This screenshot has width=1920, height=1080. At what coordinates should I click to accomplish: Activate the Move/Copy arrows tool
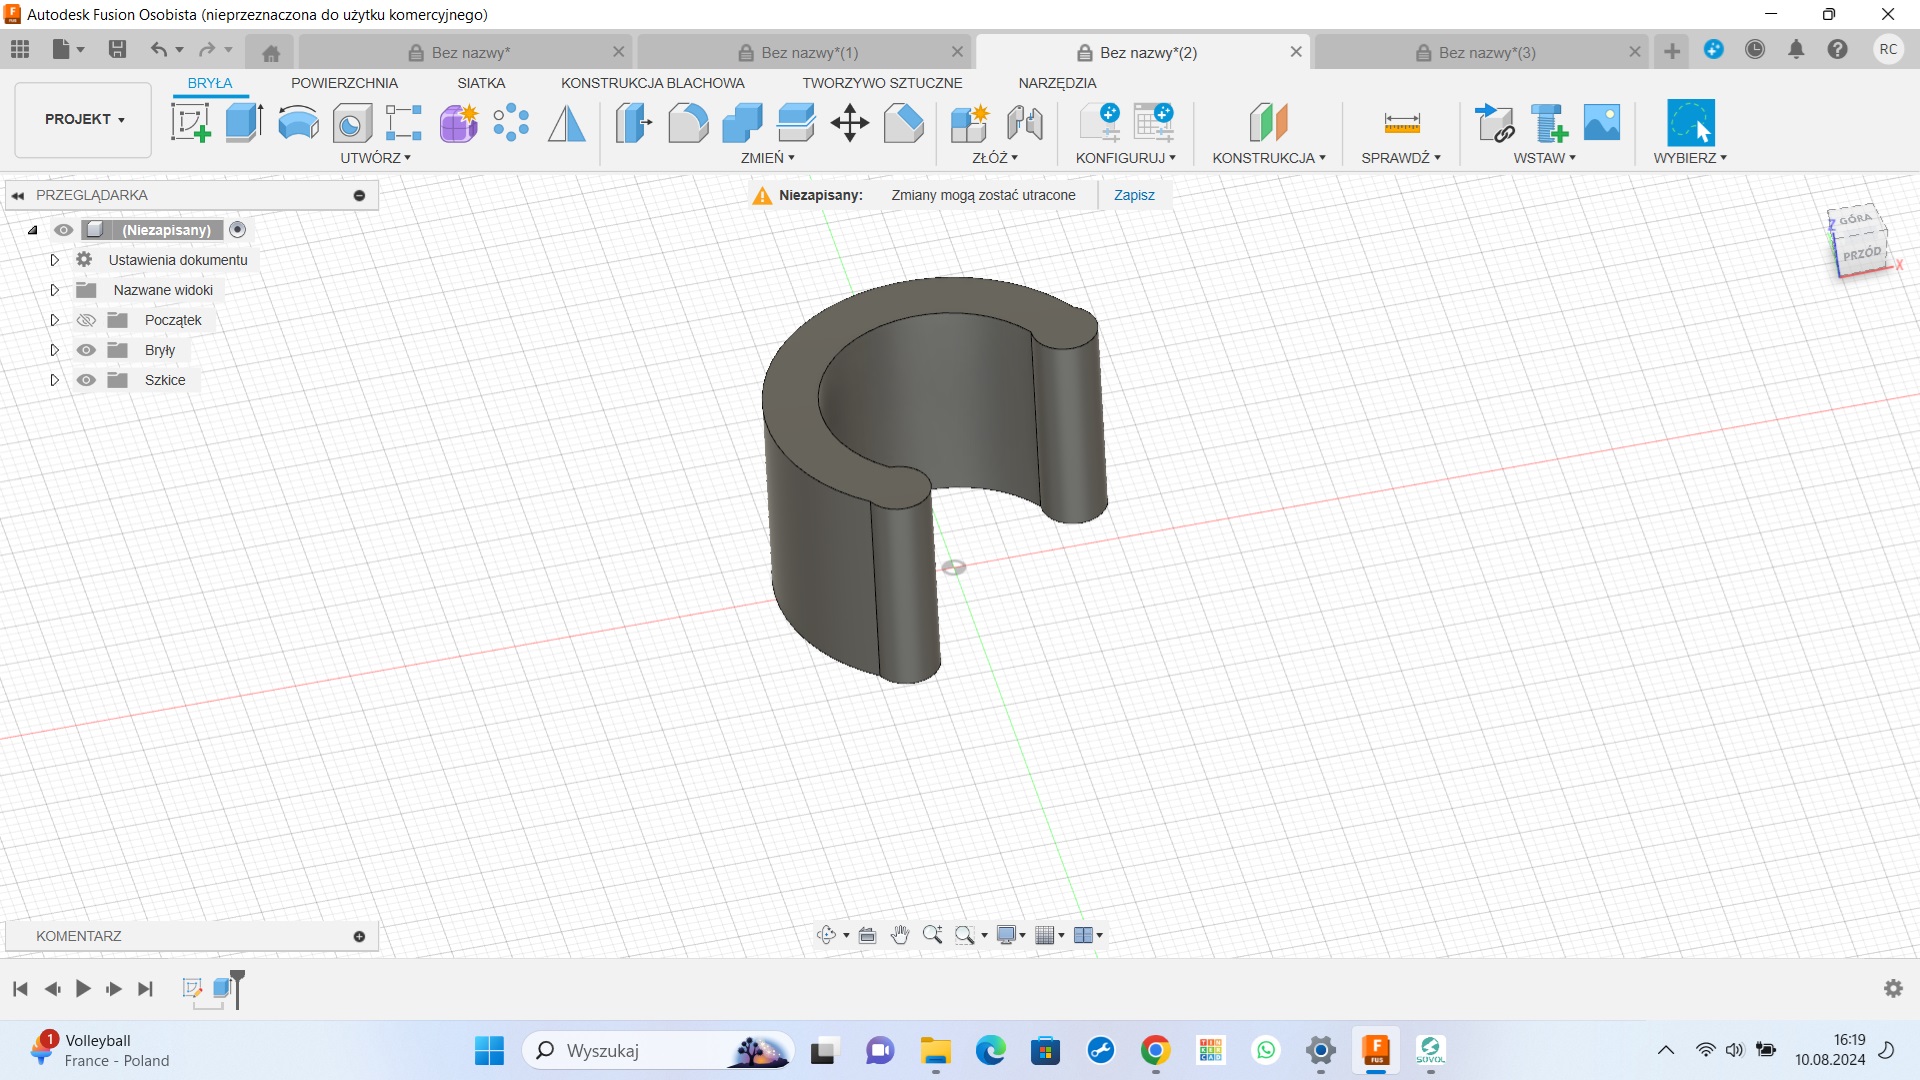[850, 123]
